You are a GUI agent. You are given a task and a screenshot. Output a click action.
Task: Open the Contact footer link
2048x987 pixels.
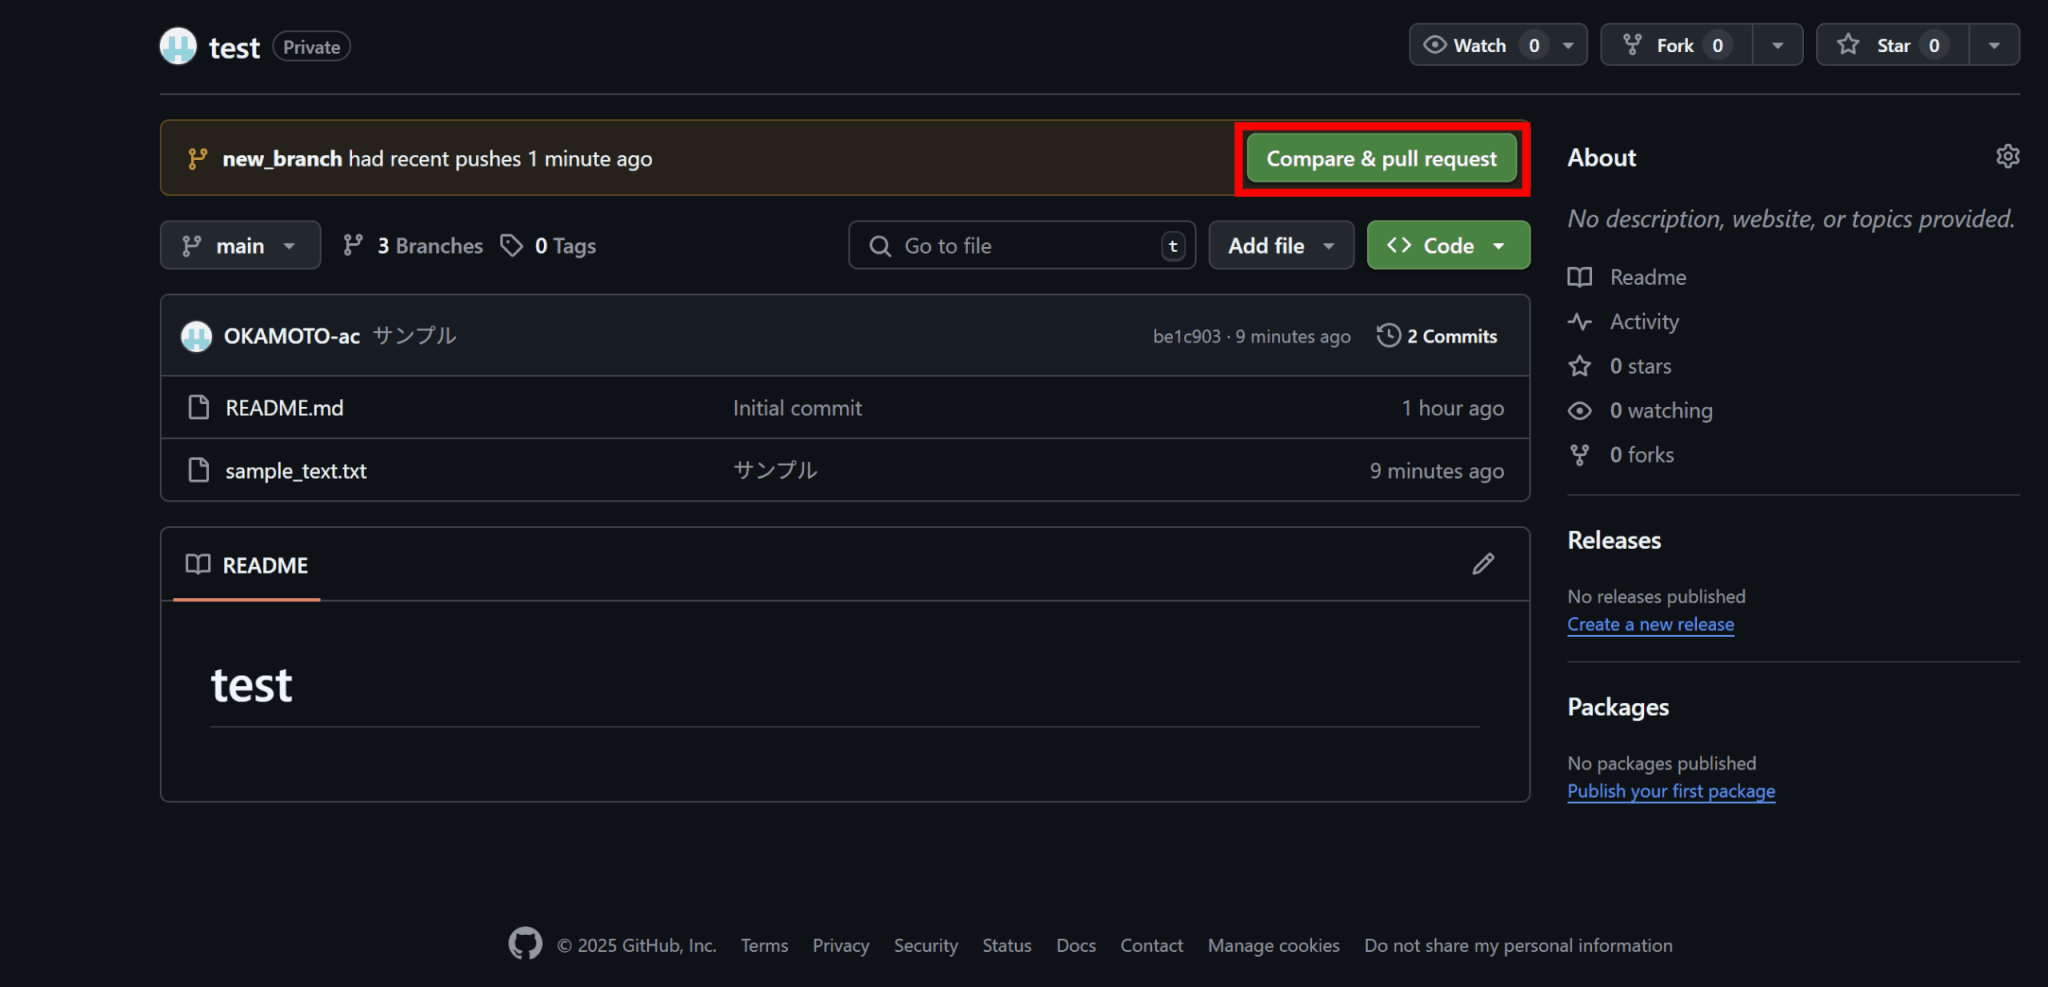tap(1151, 945)
